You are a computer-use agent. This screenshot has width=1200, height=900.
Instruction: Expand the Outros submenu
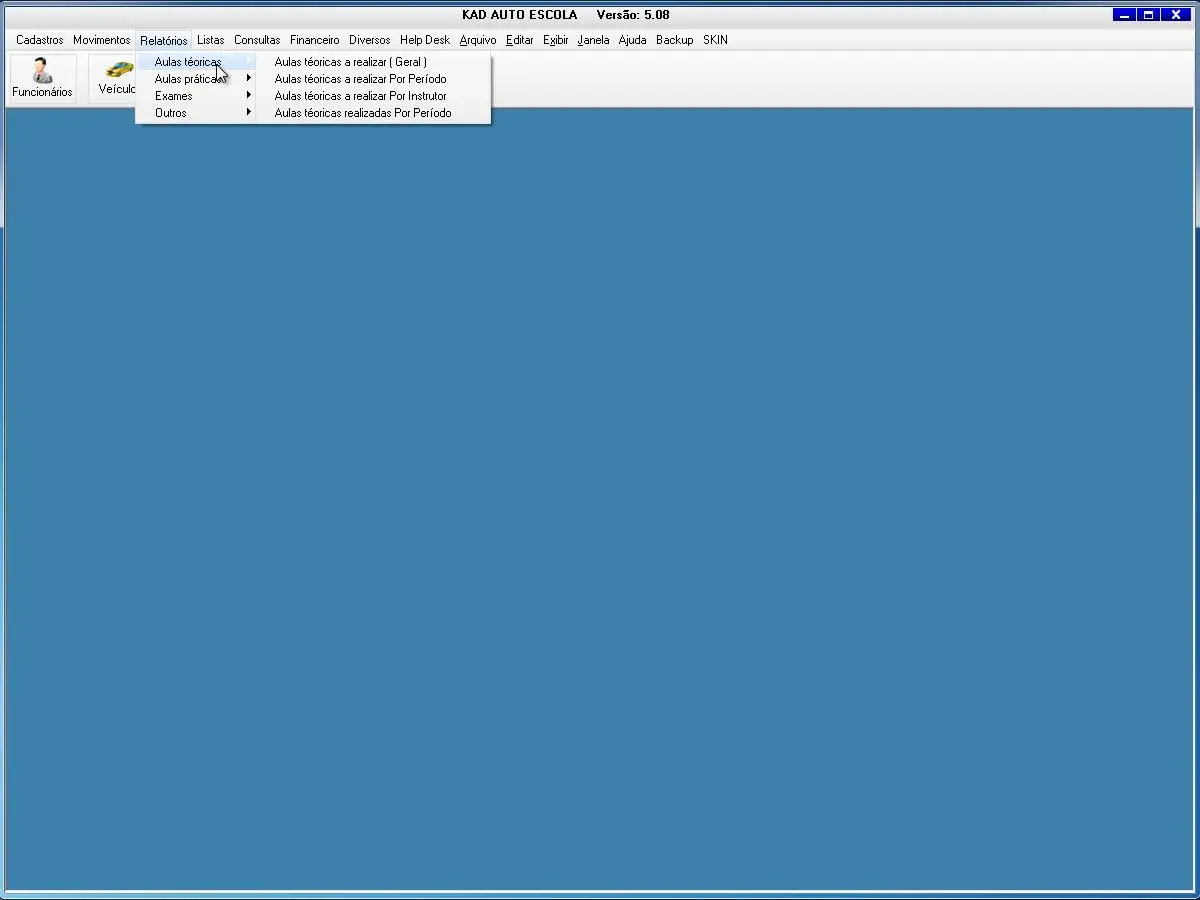point(171,113)
